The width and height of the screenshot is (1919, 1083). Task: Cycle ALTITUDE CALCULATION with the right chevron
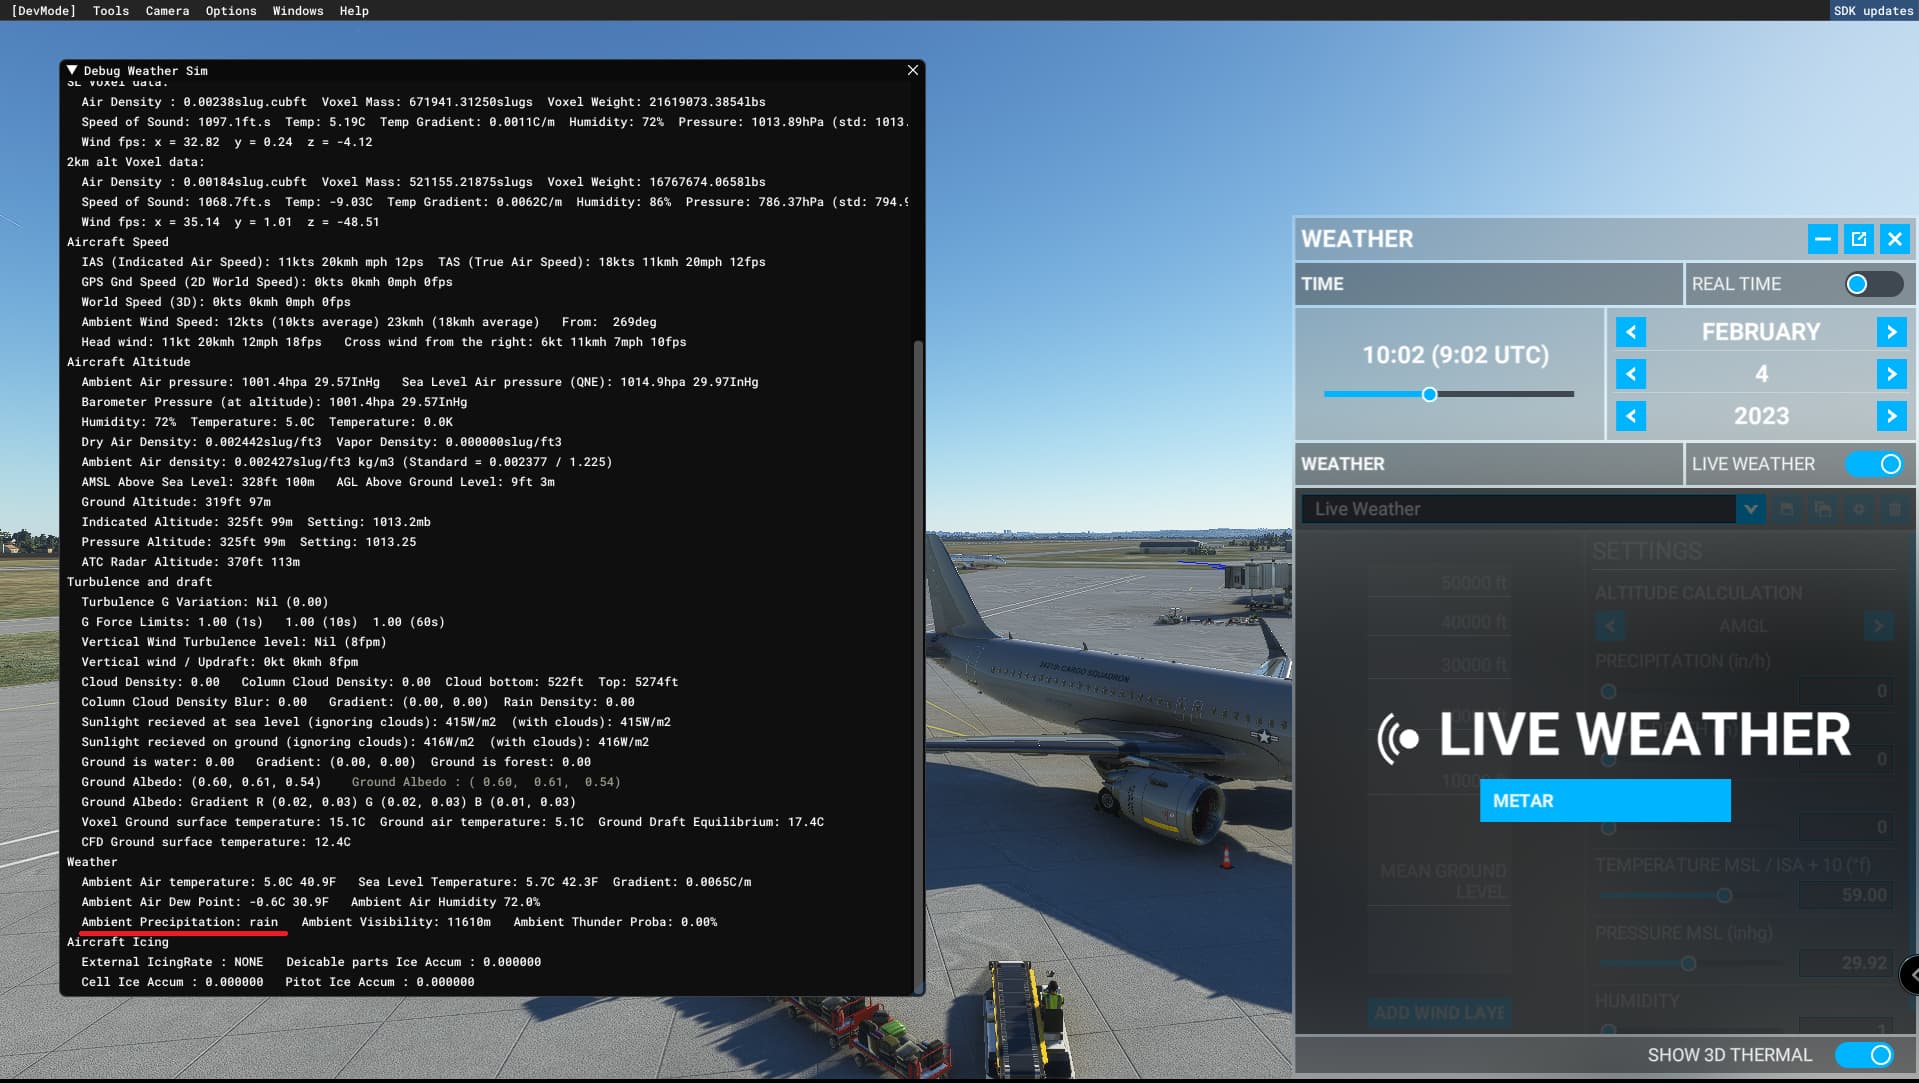pos(1878,625)
